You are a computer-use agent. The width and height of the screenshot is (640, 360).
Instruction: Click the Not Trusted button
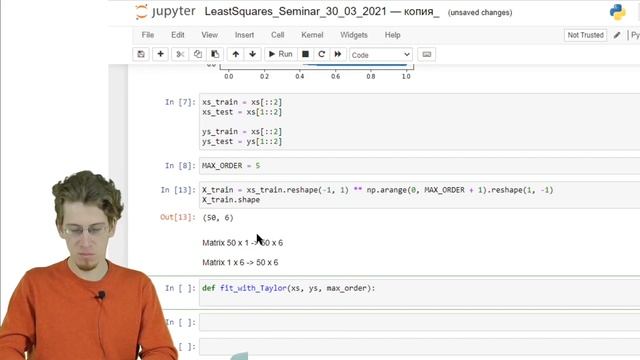tap(585, 35)
